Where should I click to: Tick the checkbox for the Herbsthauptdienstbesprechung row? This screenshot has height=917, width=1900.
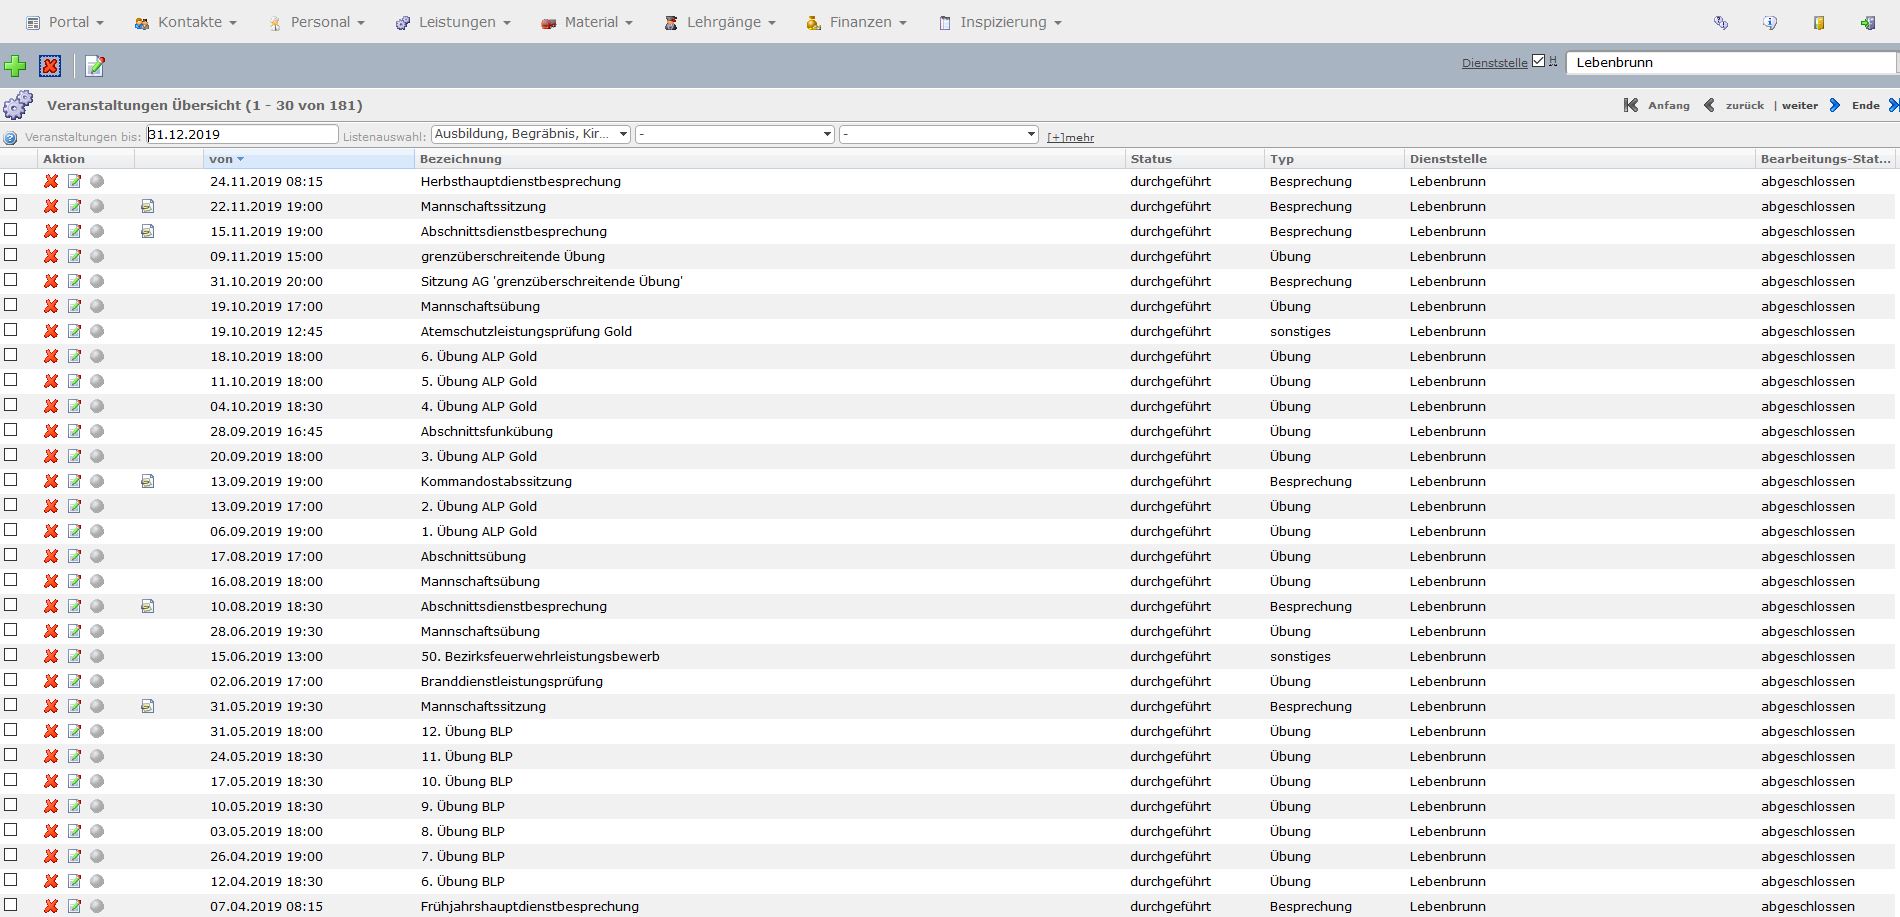pyautogui.click(x=11, y=180)
